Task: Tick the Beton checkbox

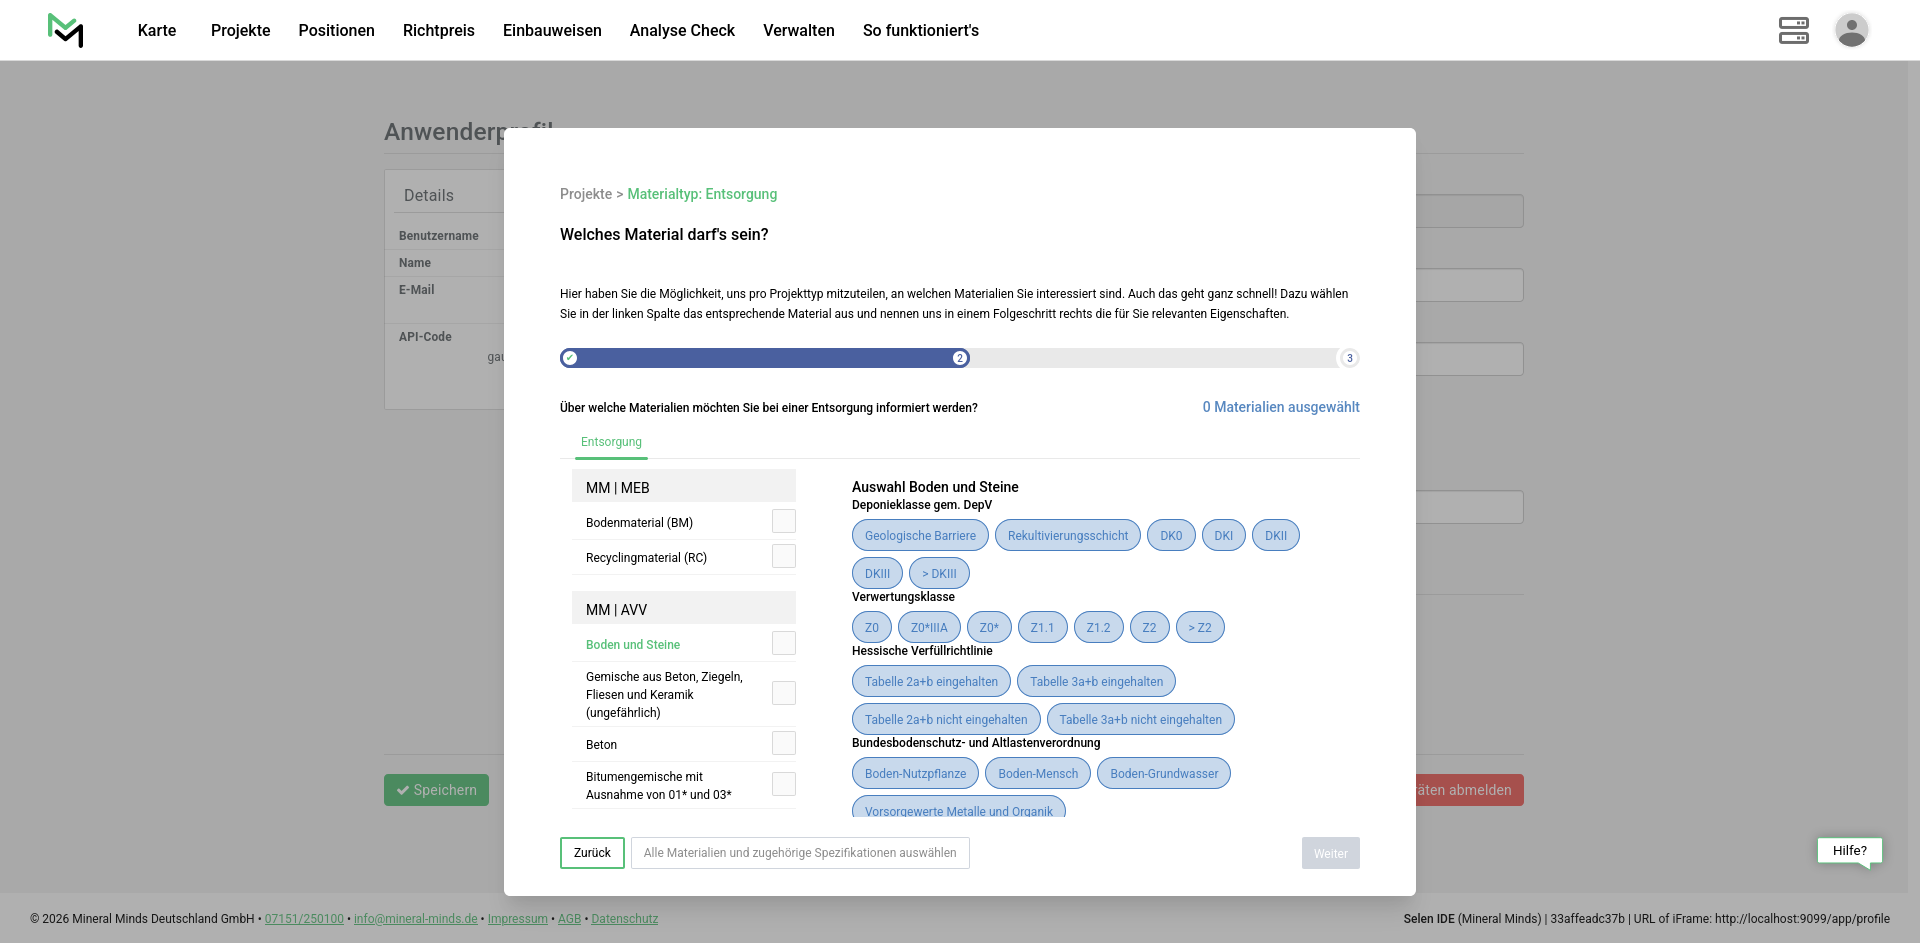Action: tap(784, 744)
